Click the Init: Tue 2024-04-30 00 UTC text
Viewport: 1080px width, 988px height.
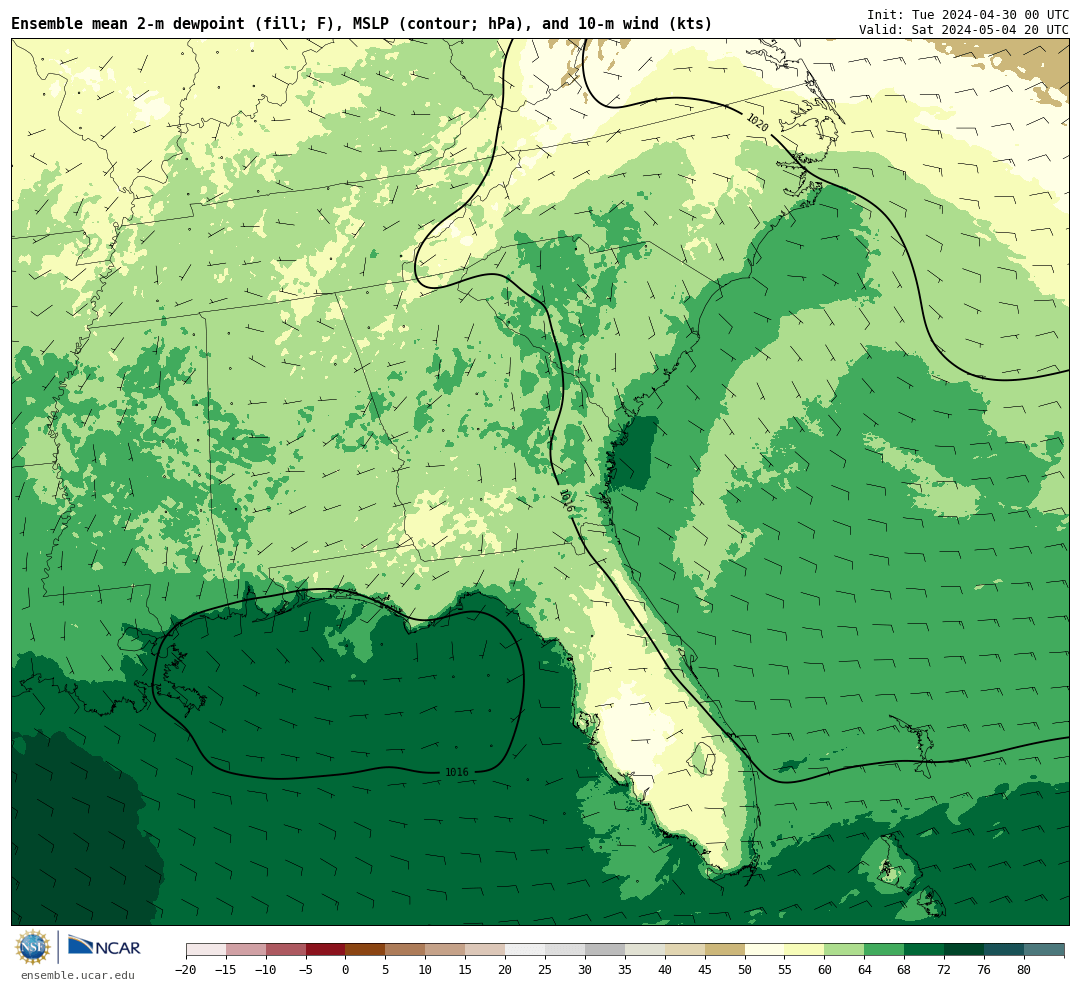pos(968,14)
